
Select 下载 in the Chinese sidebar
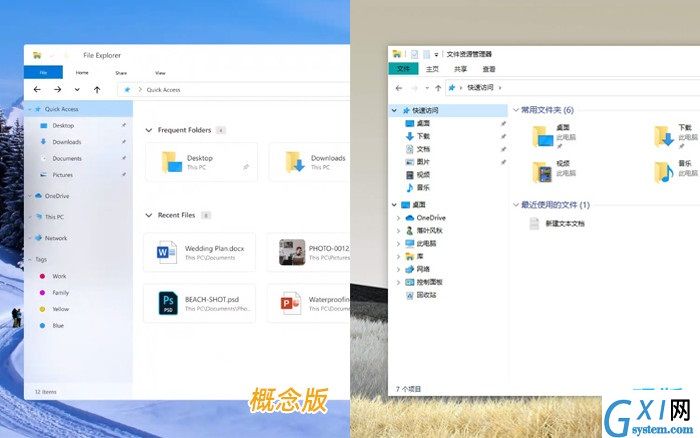423,136
